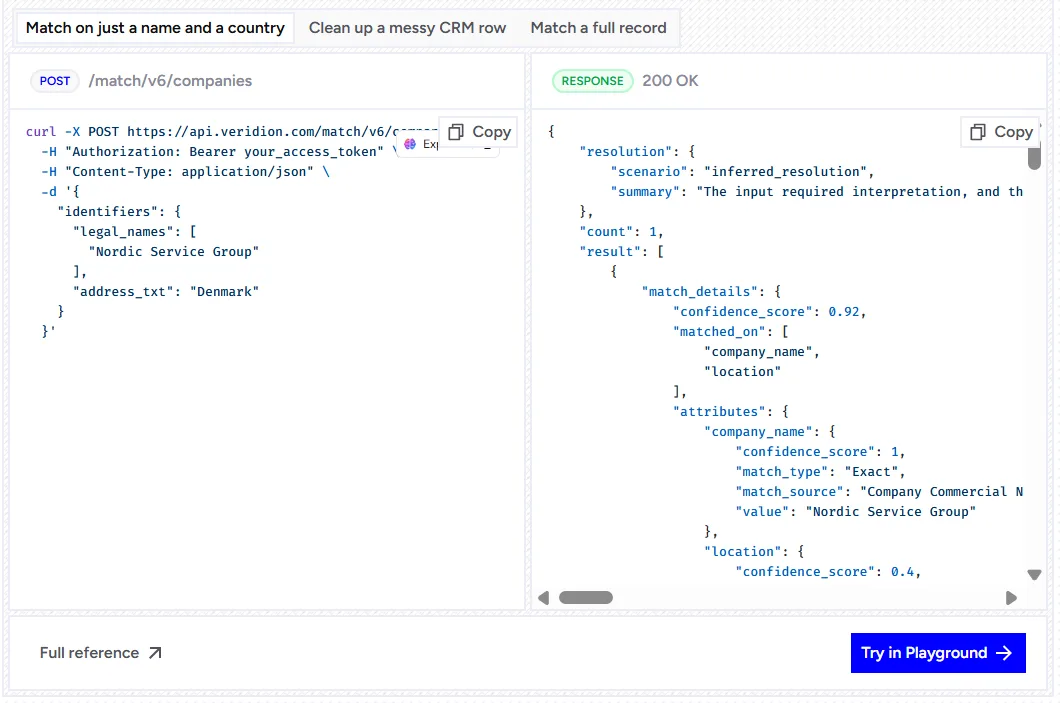Click the /match/v6/companies endpoint path
The width and height of the screenshot is (1060, 703).
click(x=170, y=81)
